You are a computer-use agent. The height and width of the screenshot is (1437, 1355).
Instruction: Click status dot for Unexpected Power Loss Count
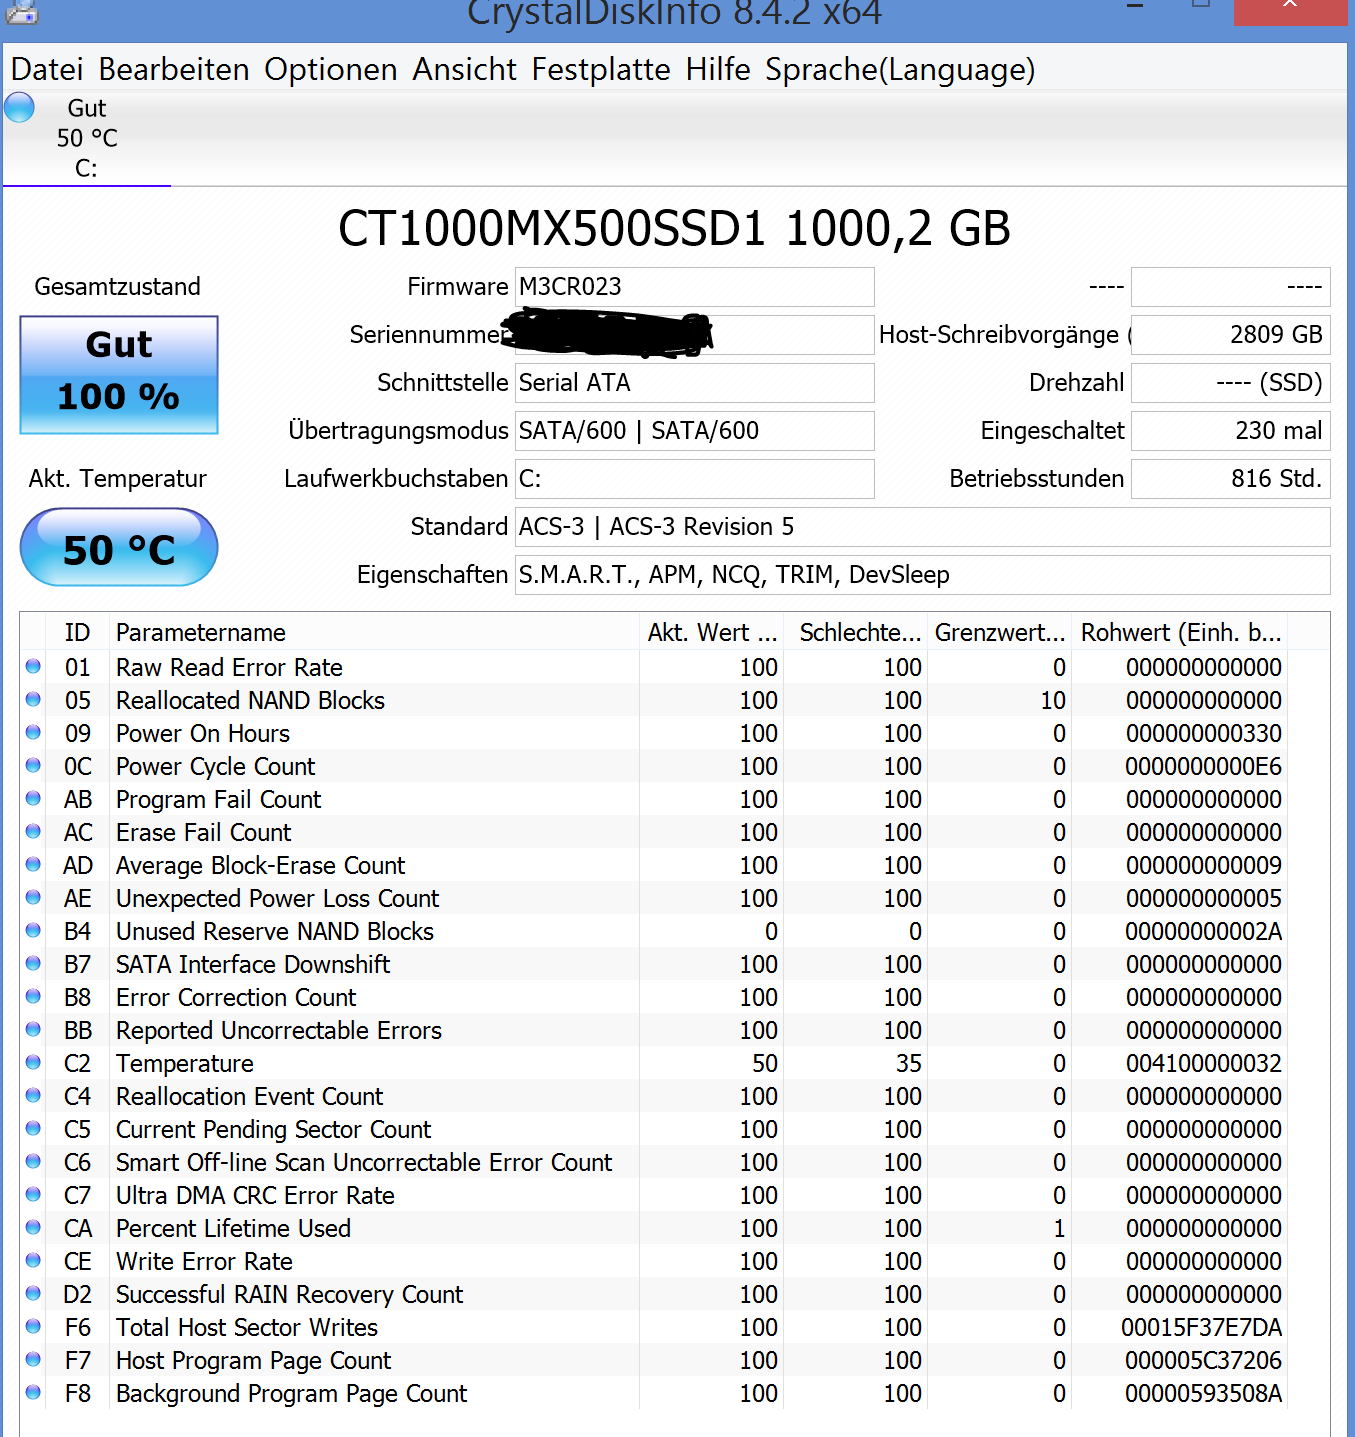pyautogui.click(x=33, y=897)
